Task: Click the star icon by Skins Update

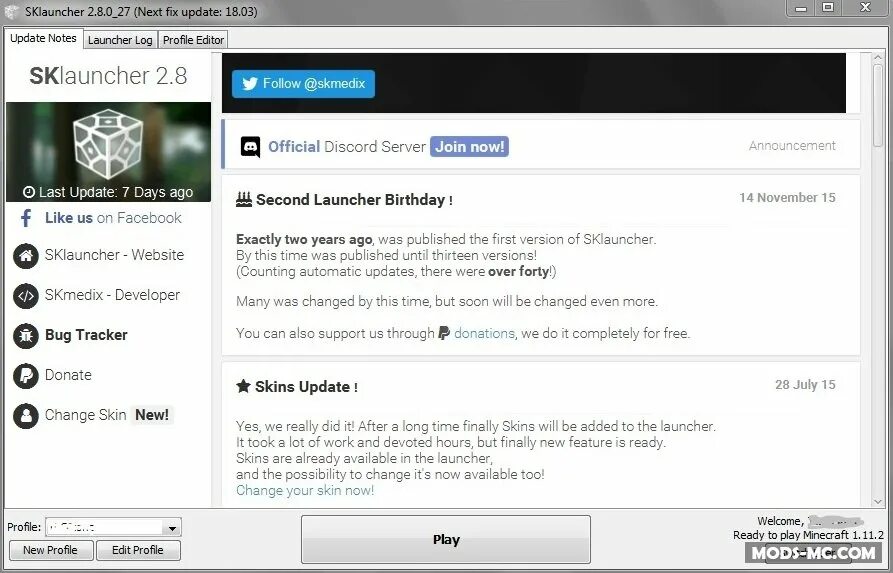Action: 243,386
